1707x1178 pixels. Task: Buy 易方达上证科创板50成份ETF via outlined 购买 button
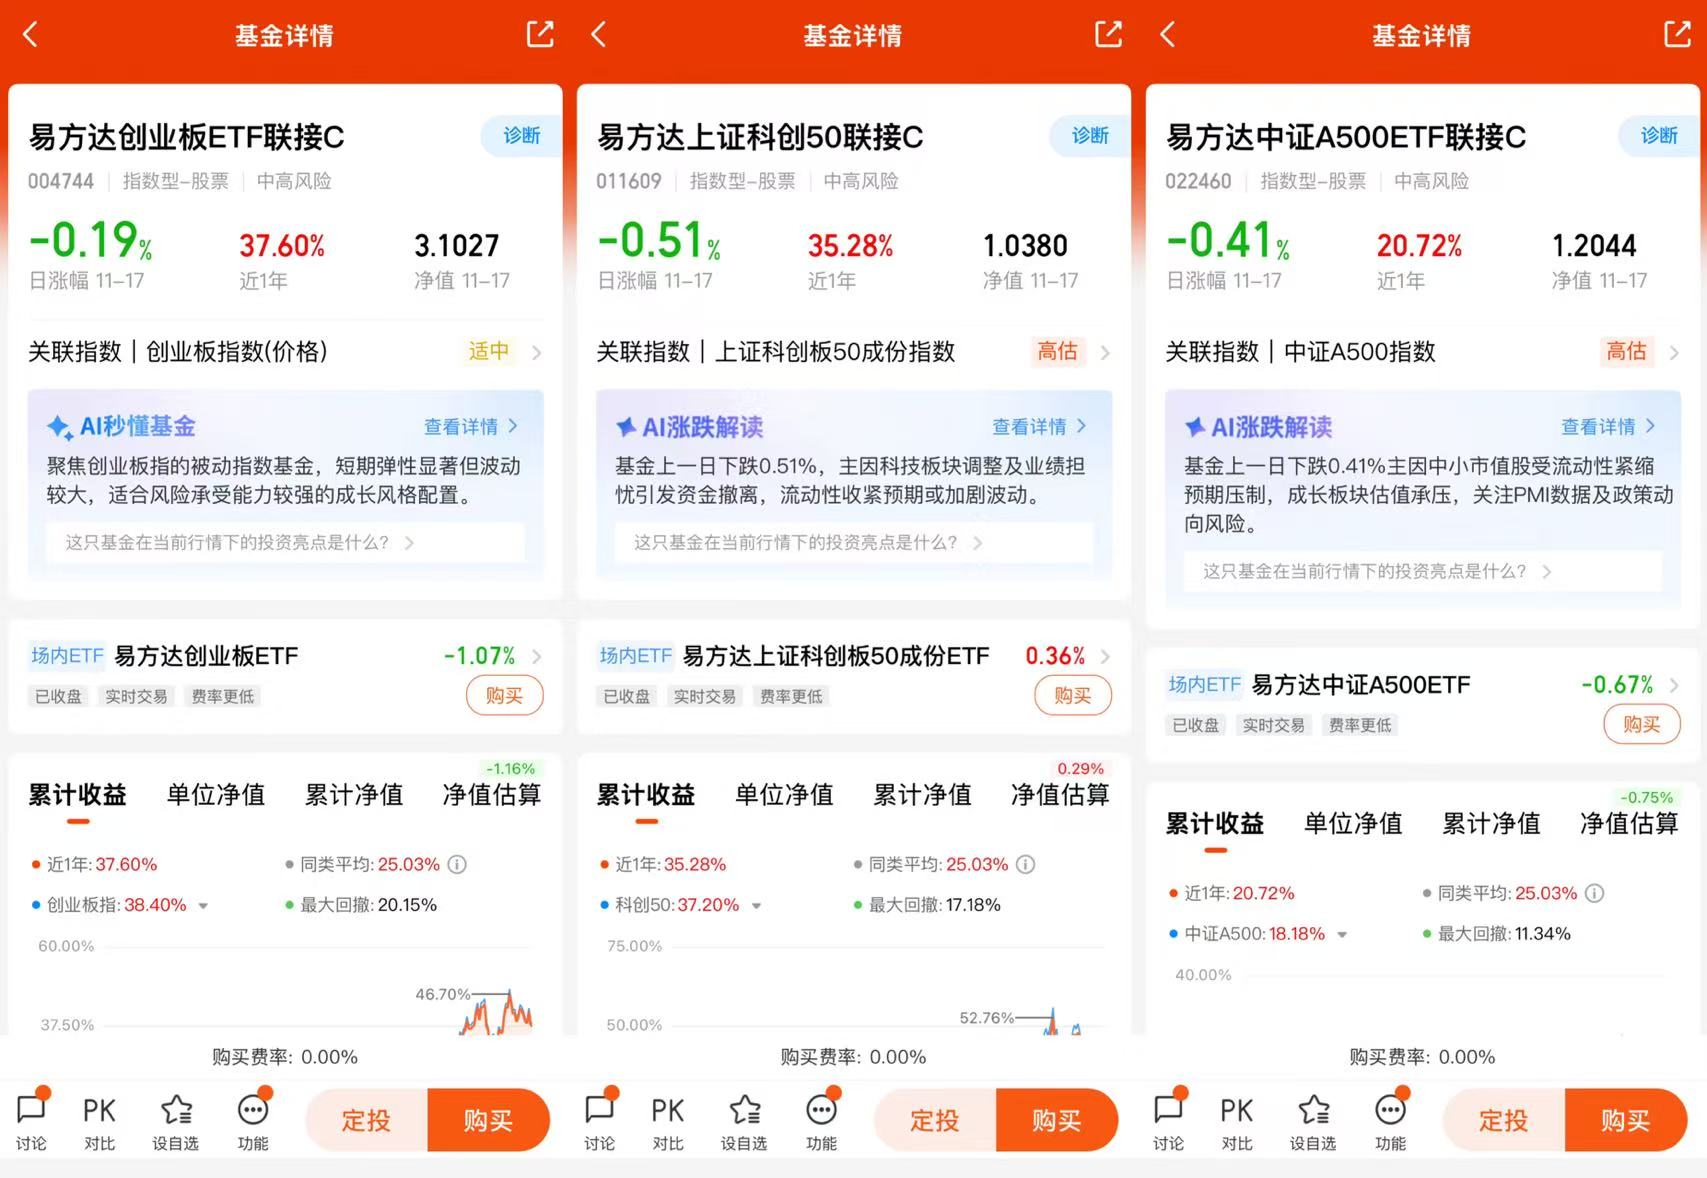coord(1073,695)
